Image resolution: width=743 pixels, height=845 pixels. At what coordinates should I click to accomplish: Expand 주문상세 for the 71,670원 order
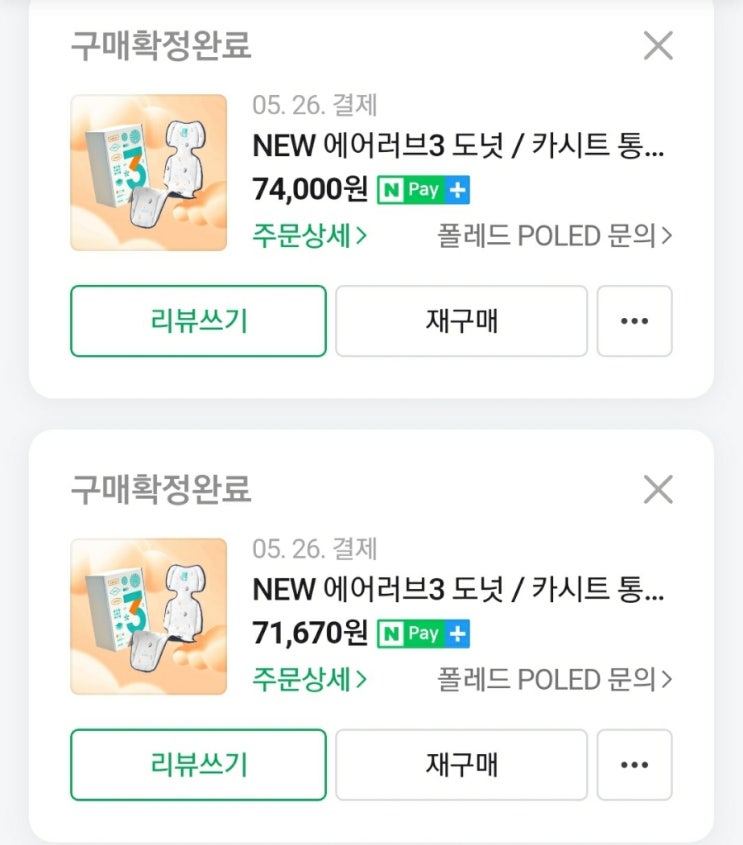click(310, 680)
